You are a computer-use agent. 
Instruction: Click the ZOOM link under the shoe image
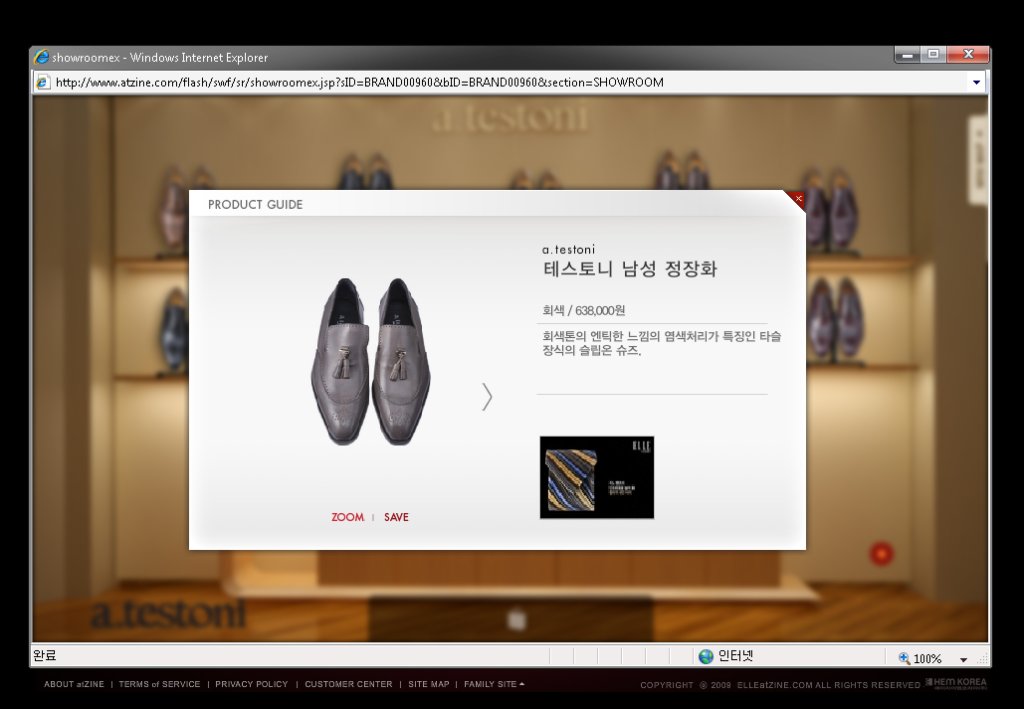pyautogui.click(x=347, y=517)
